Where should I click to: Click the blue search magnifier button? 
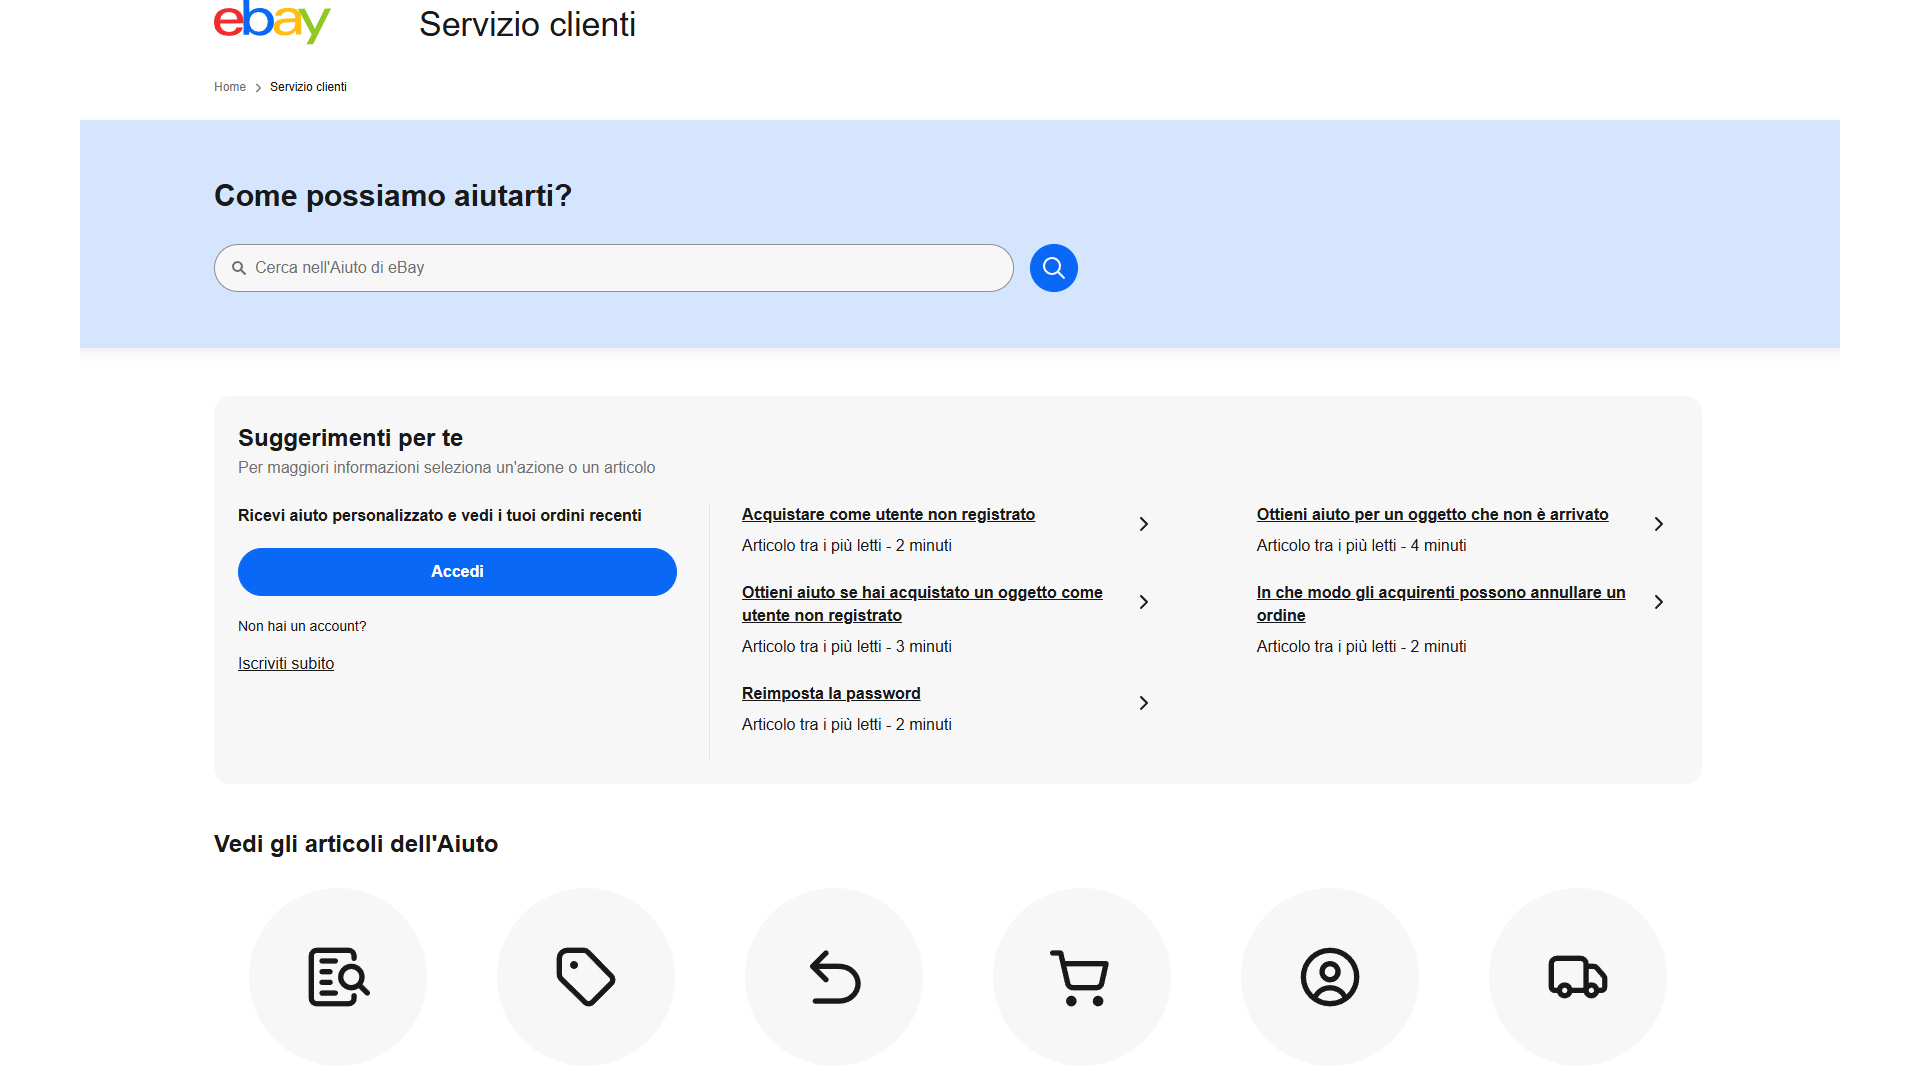[1054, 268]
